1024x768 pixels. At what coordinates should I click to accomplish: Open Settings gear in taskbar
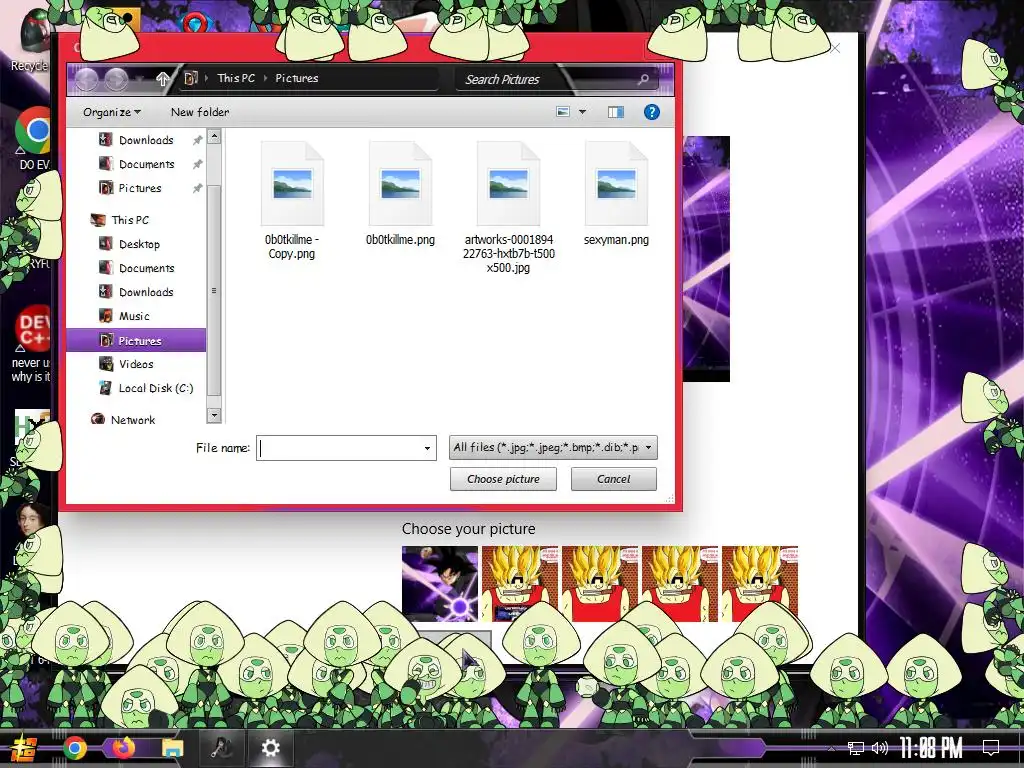tap(270, 748)
